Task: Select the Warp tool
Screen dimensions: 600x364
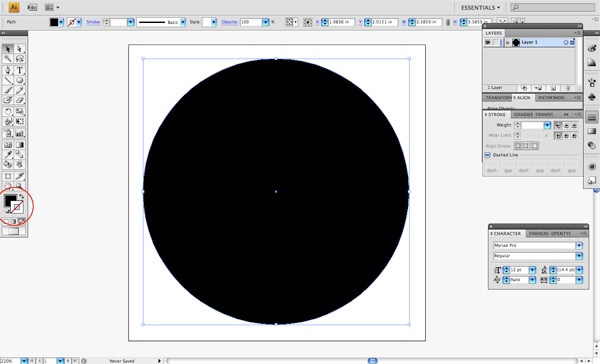Action: tap(8, 121)
